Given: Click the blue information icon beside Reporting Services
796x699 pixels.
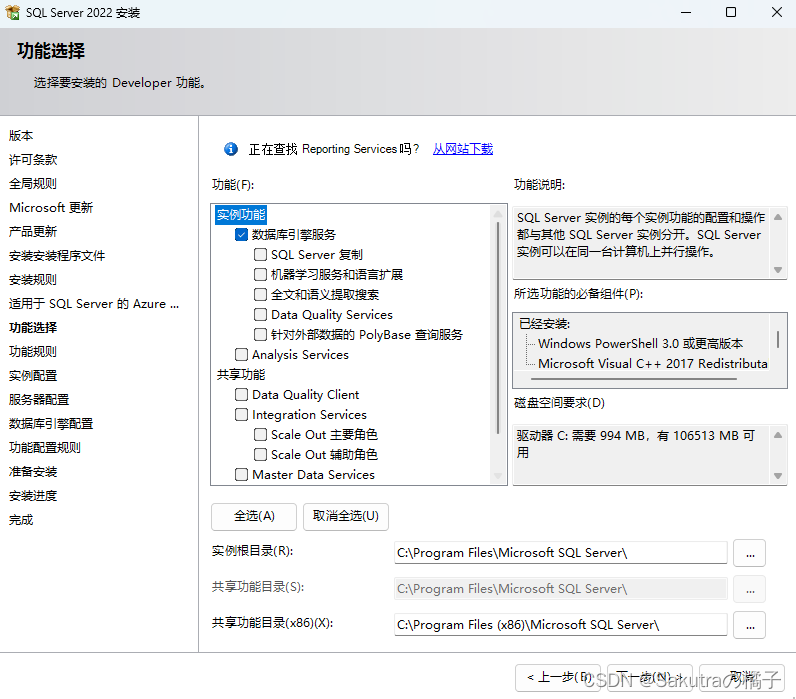Looking at the screenshot, I should click(x=230, y=149).
